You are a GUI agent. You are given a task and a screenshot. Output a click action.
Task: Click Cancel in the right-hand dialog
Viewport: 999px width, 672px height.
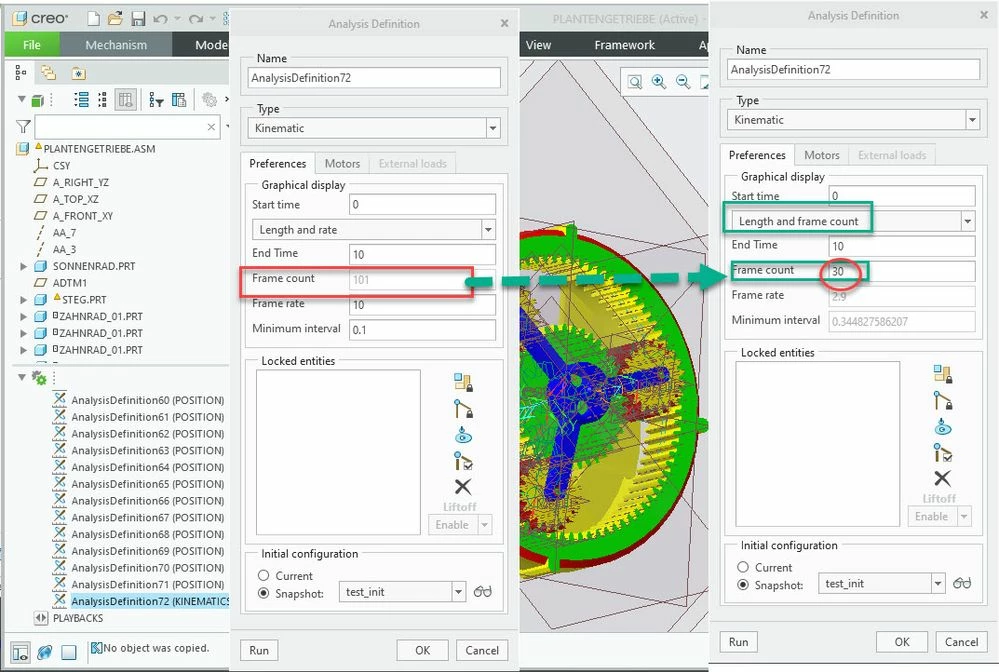[x=961, y=642]
